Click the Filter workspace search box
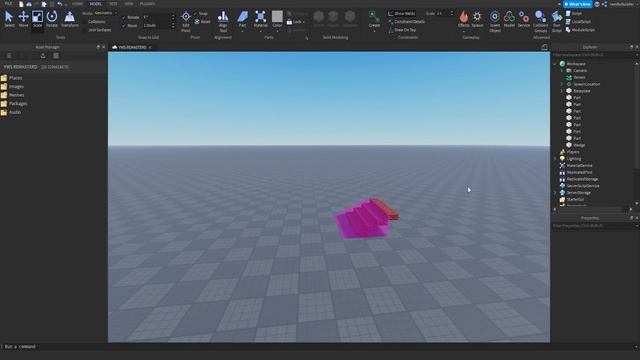 pos(593,55)
